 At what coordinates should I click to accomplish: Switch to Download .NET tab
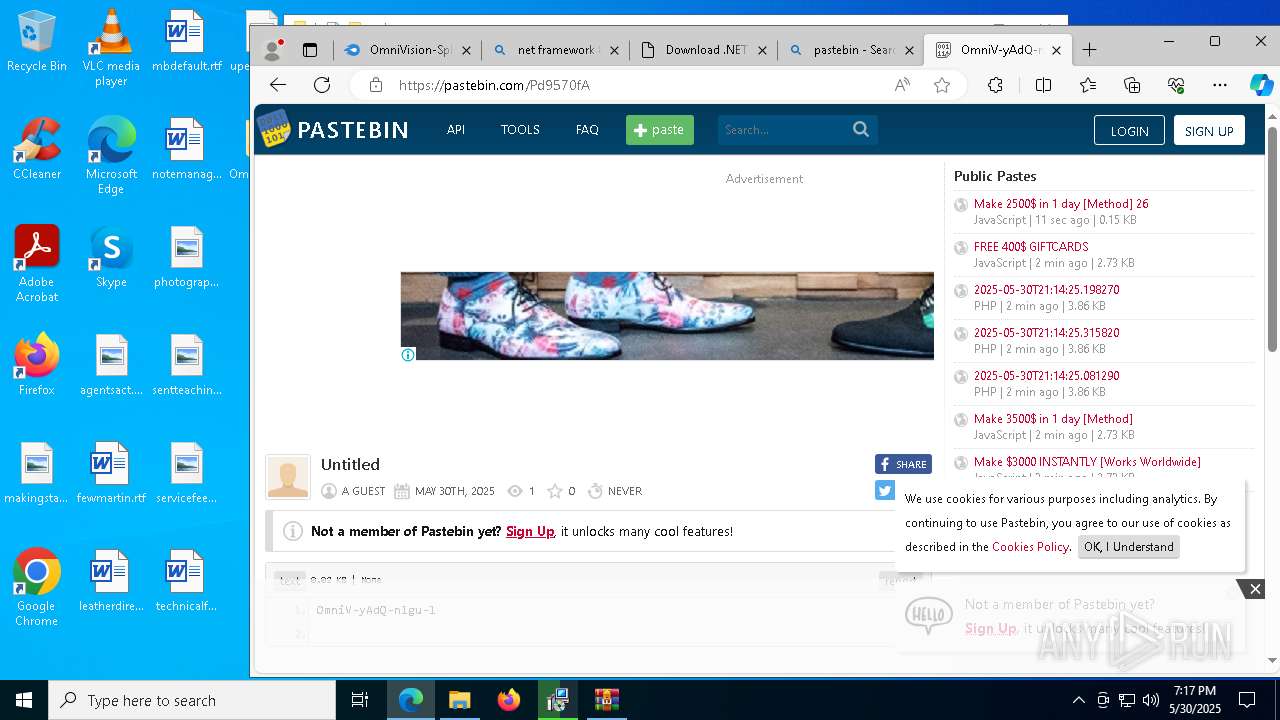(703, 49)
